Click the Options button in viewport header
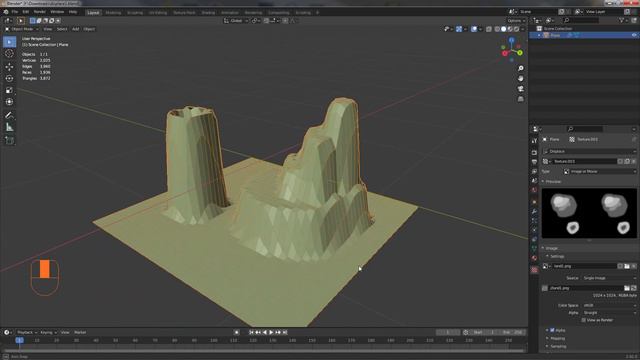 coord(516,20)
